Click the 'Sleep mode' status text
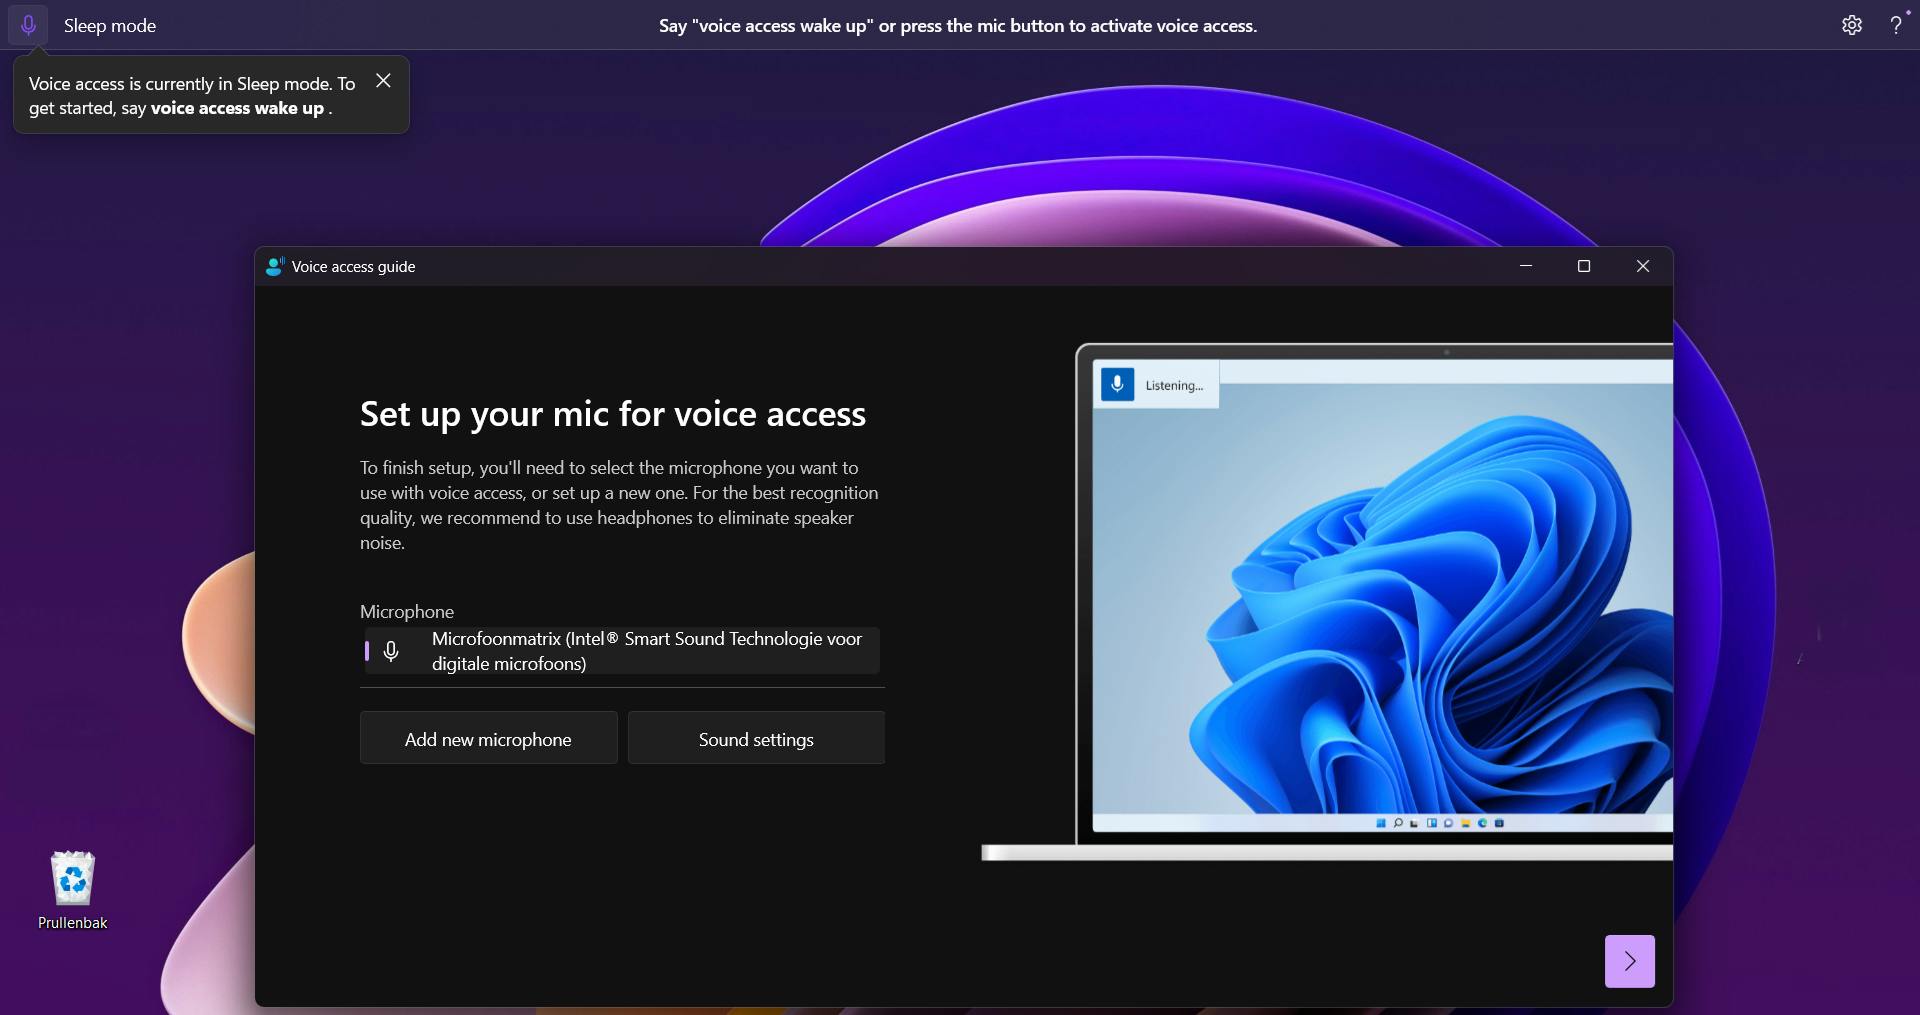 (x=110, y=26)
